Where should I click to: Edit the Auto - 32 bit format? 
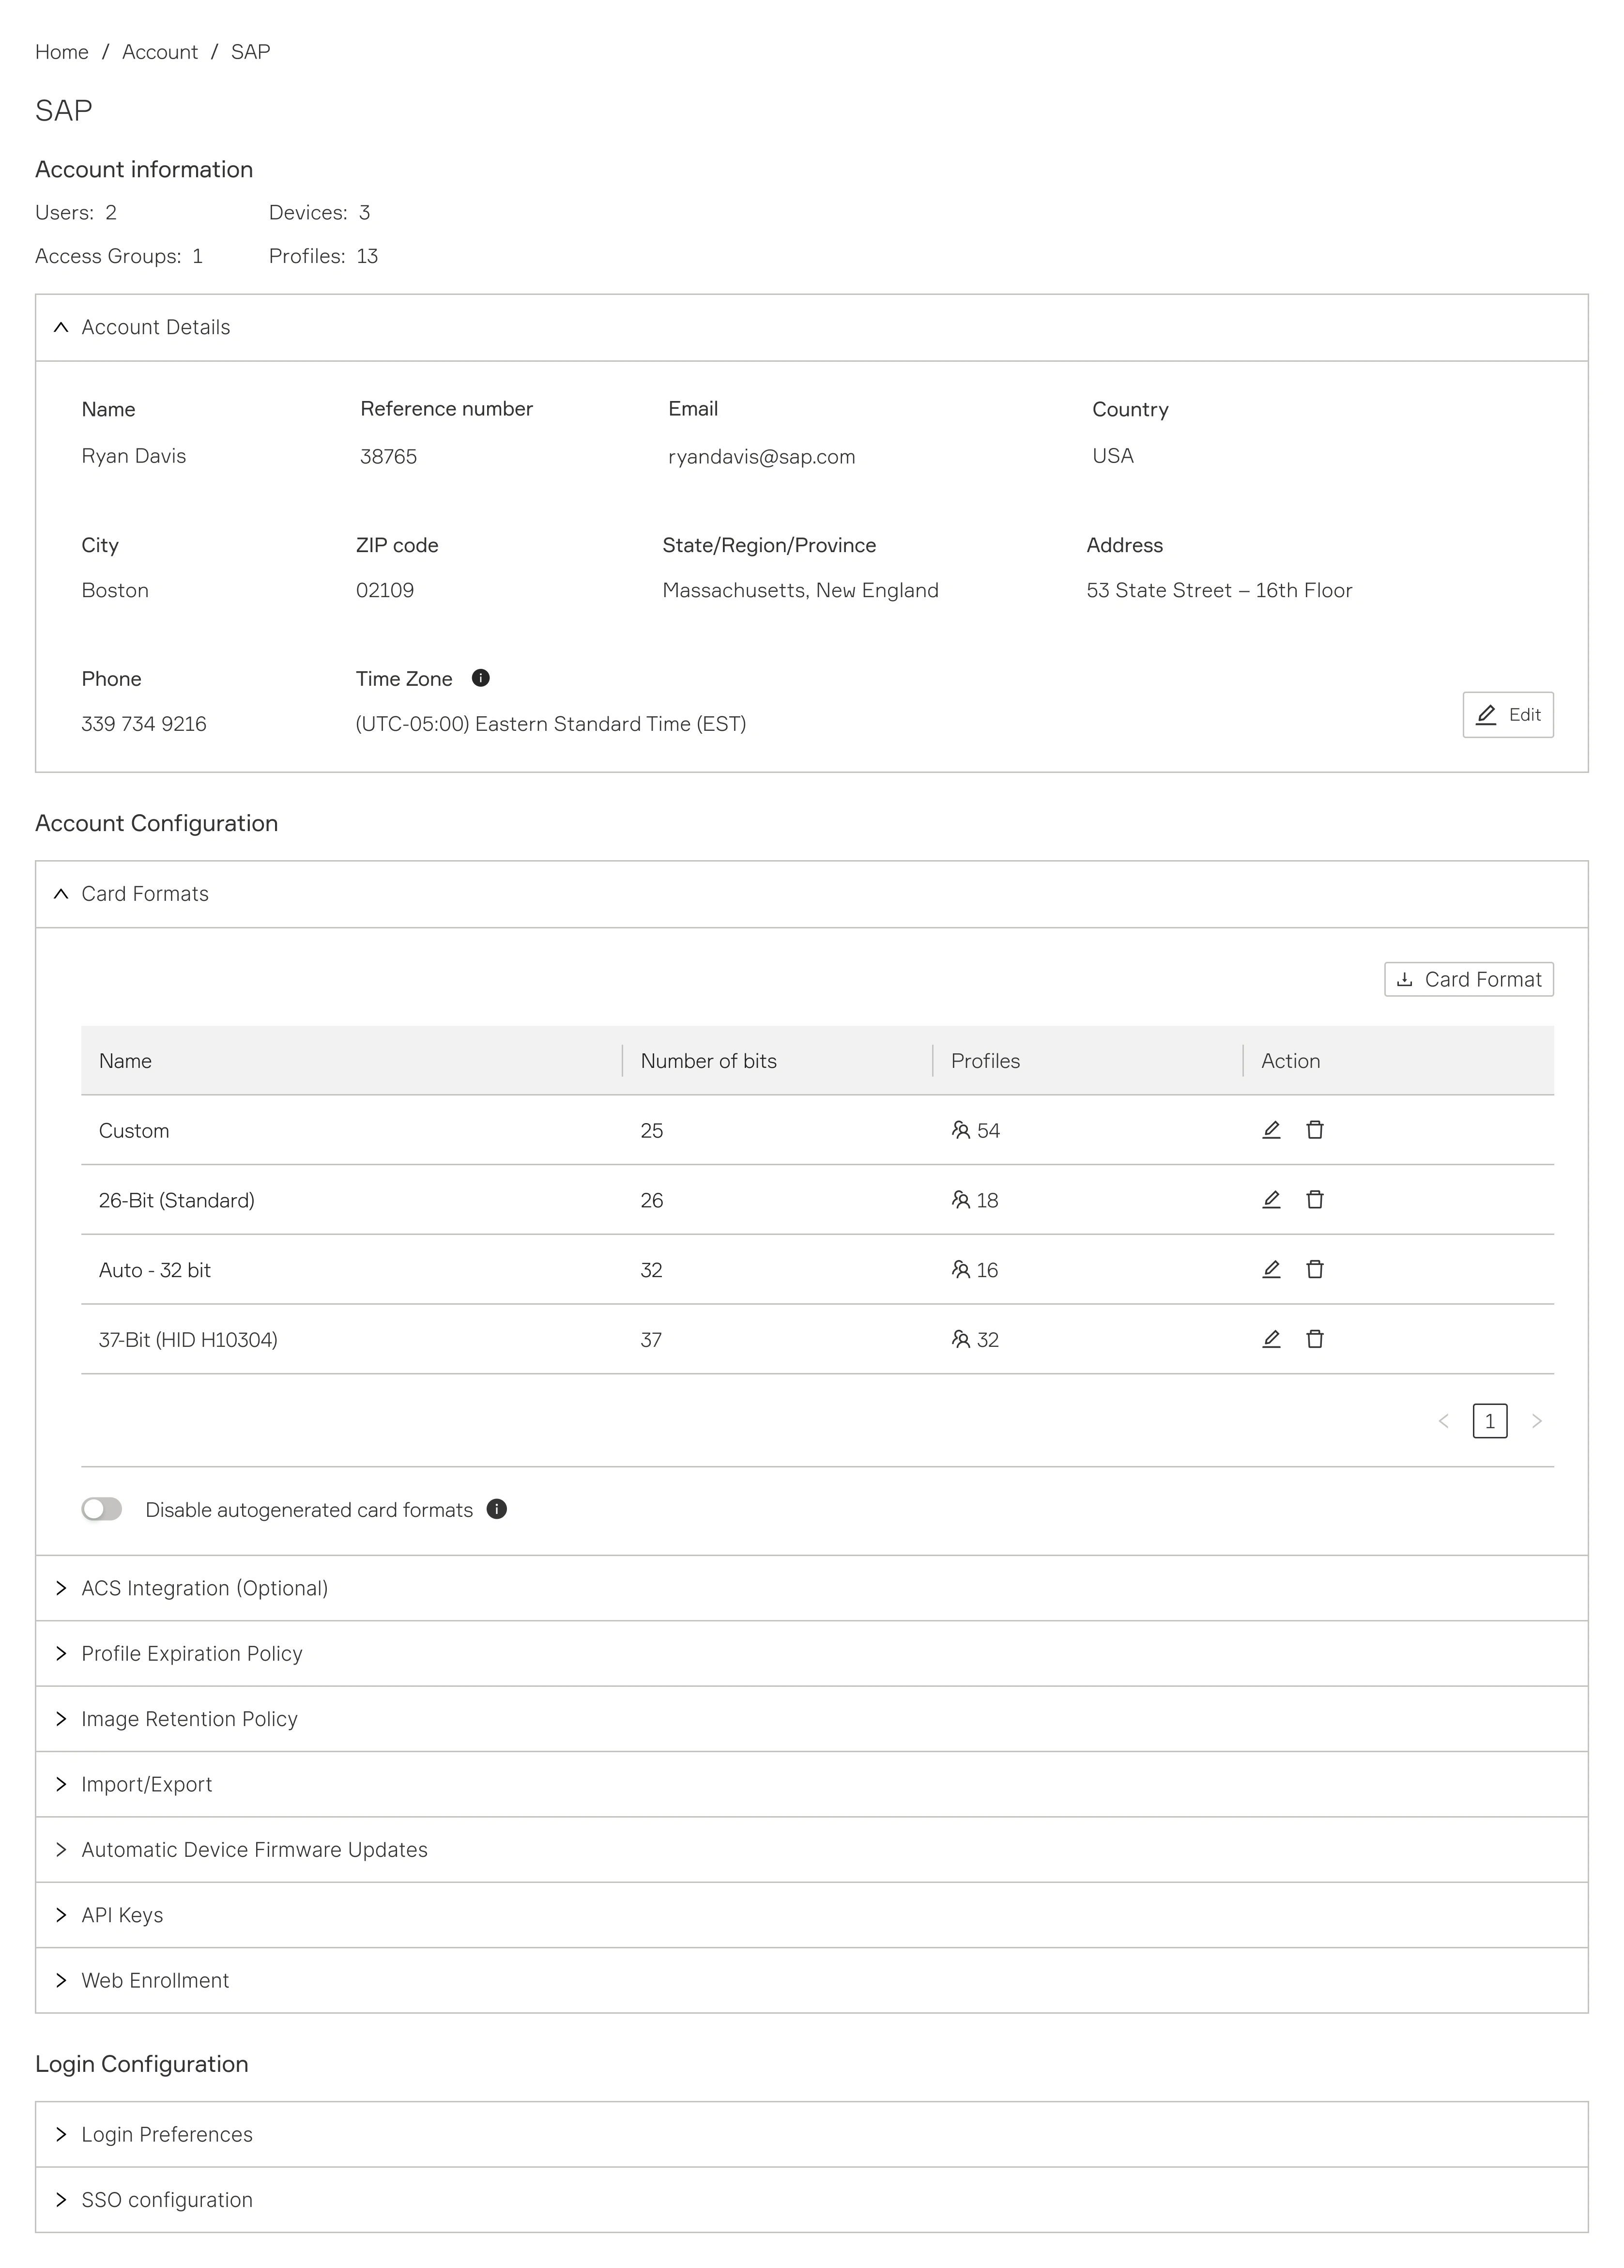tap(1271, 1269)
